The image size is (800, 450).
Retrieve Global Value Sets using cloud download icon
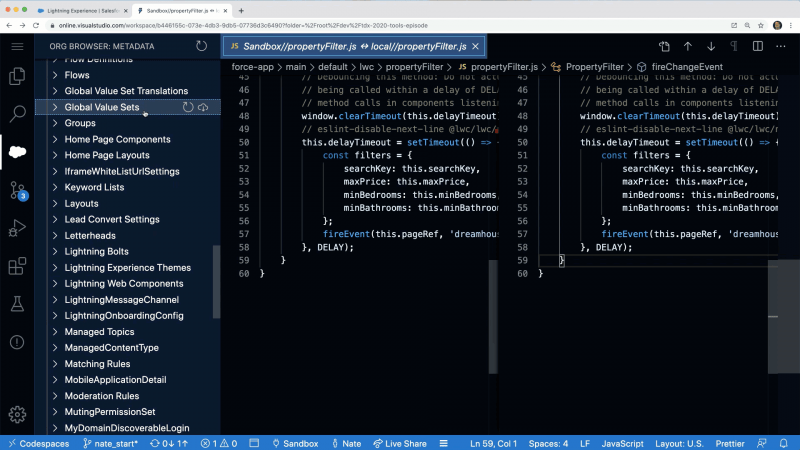tap(204, 107)
